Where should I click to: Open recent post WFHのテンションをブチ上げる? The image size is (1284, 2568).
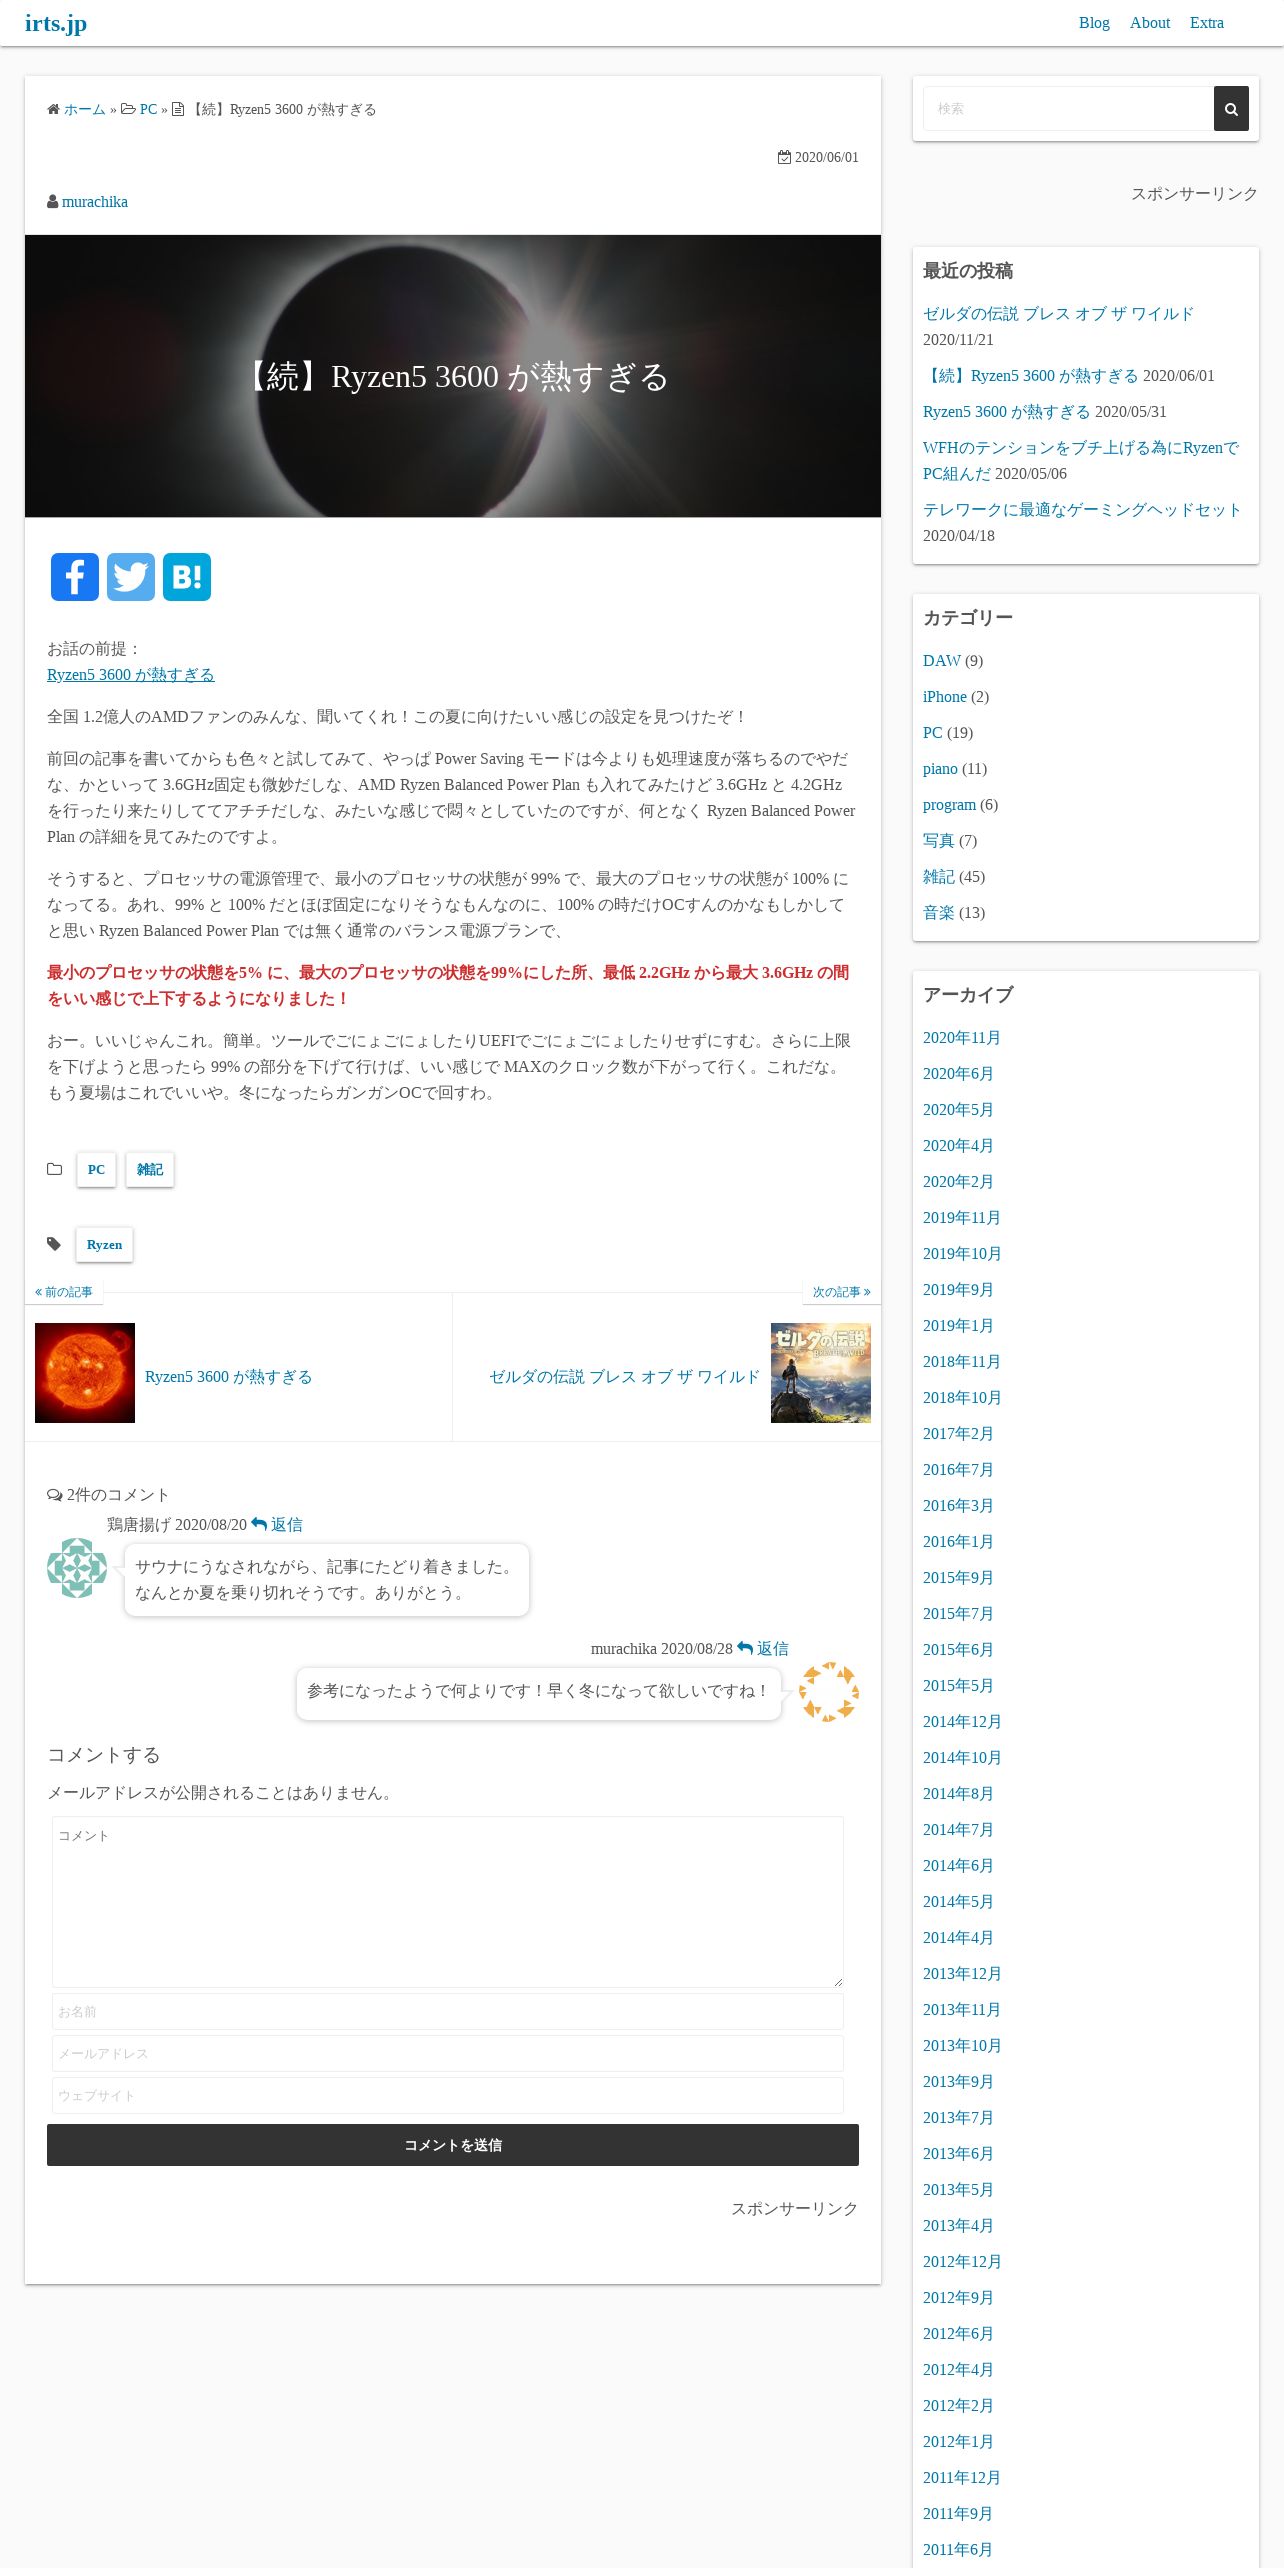point(1080,461)
